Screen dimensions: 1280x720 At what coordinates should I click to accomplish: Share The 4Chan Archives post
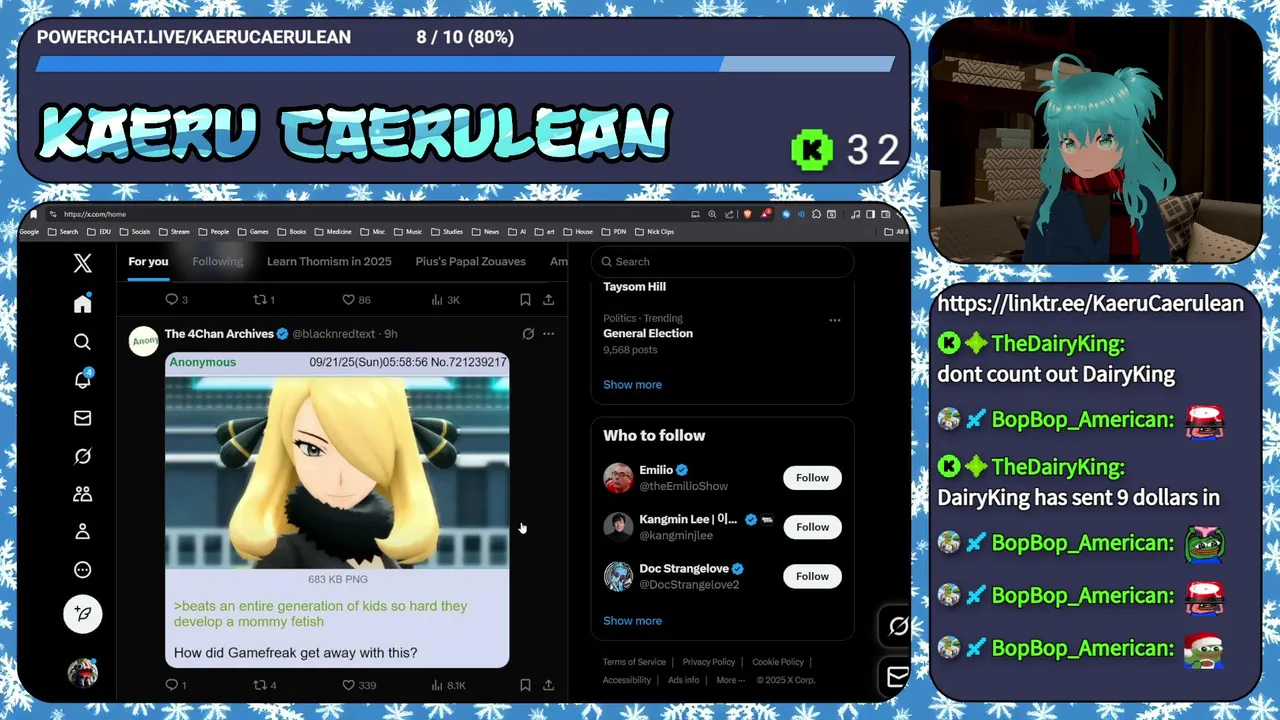coord(548,685)
